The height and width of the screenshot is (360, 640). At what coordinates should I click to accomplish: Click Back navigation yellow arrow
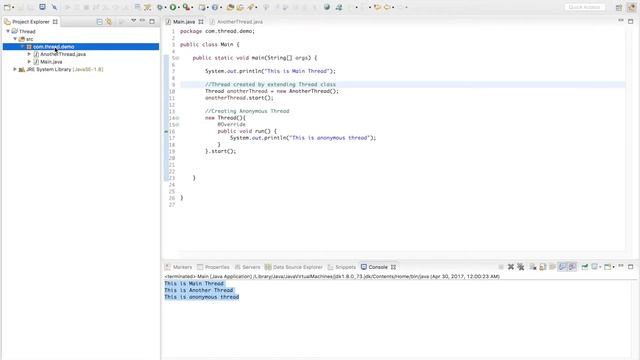[x=377, y=7]
